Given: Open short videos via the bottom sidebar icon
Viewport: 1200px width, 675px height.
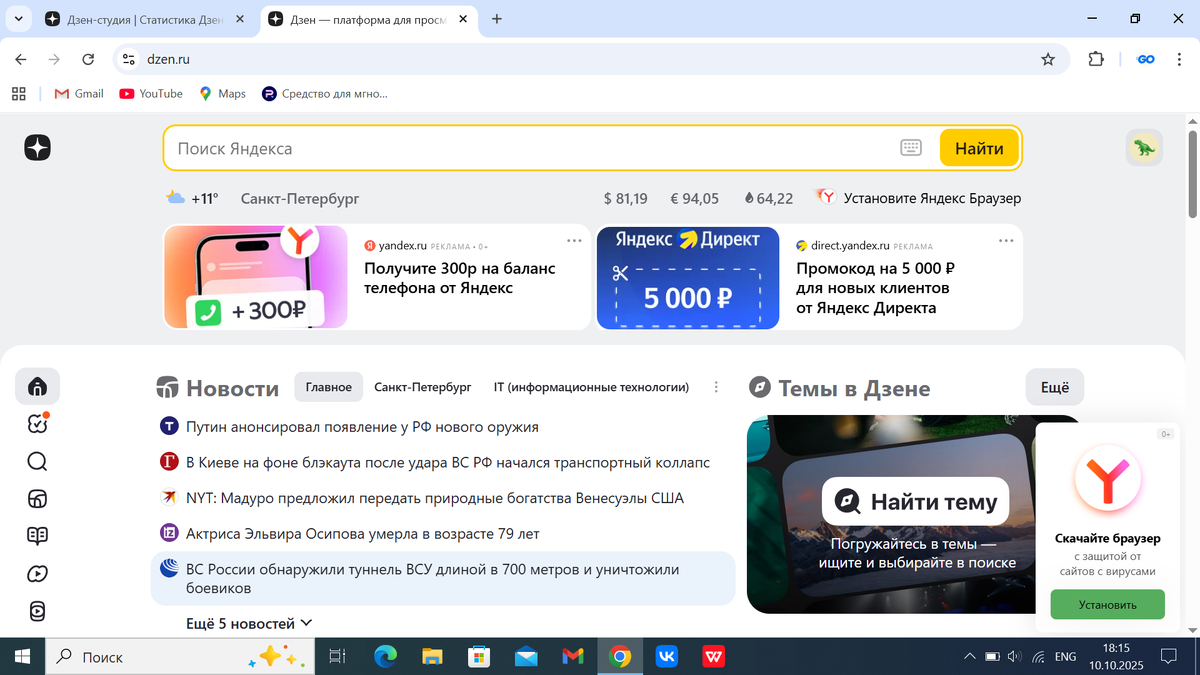Looking at the screenshot, I should point(37,611).
